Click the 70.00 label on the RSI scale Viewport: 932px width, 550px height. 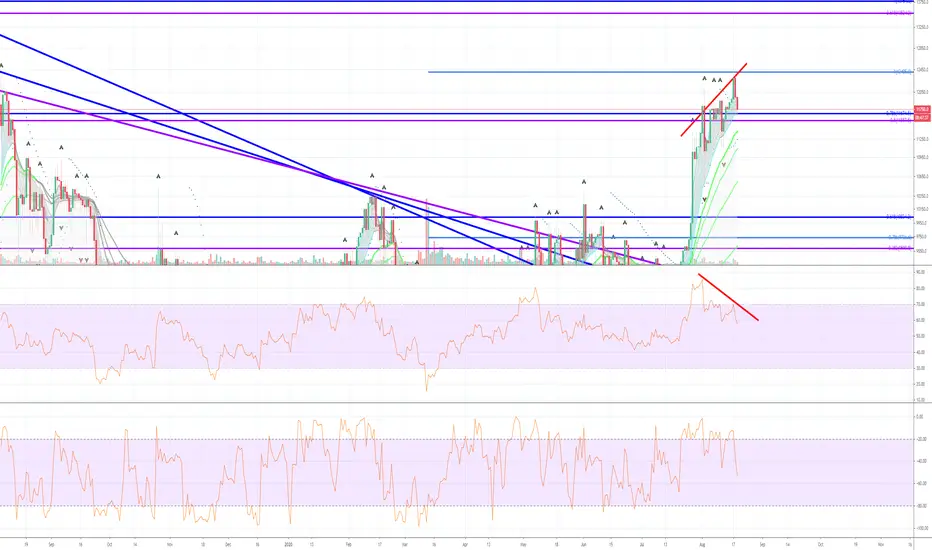[921, 304]
